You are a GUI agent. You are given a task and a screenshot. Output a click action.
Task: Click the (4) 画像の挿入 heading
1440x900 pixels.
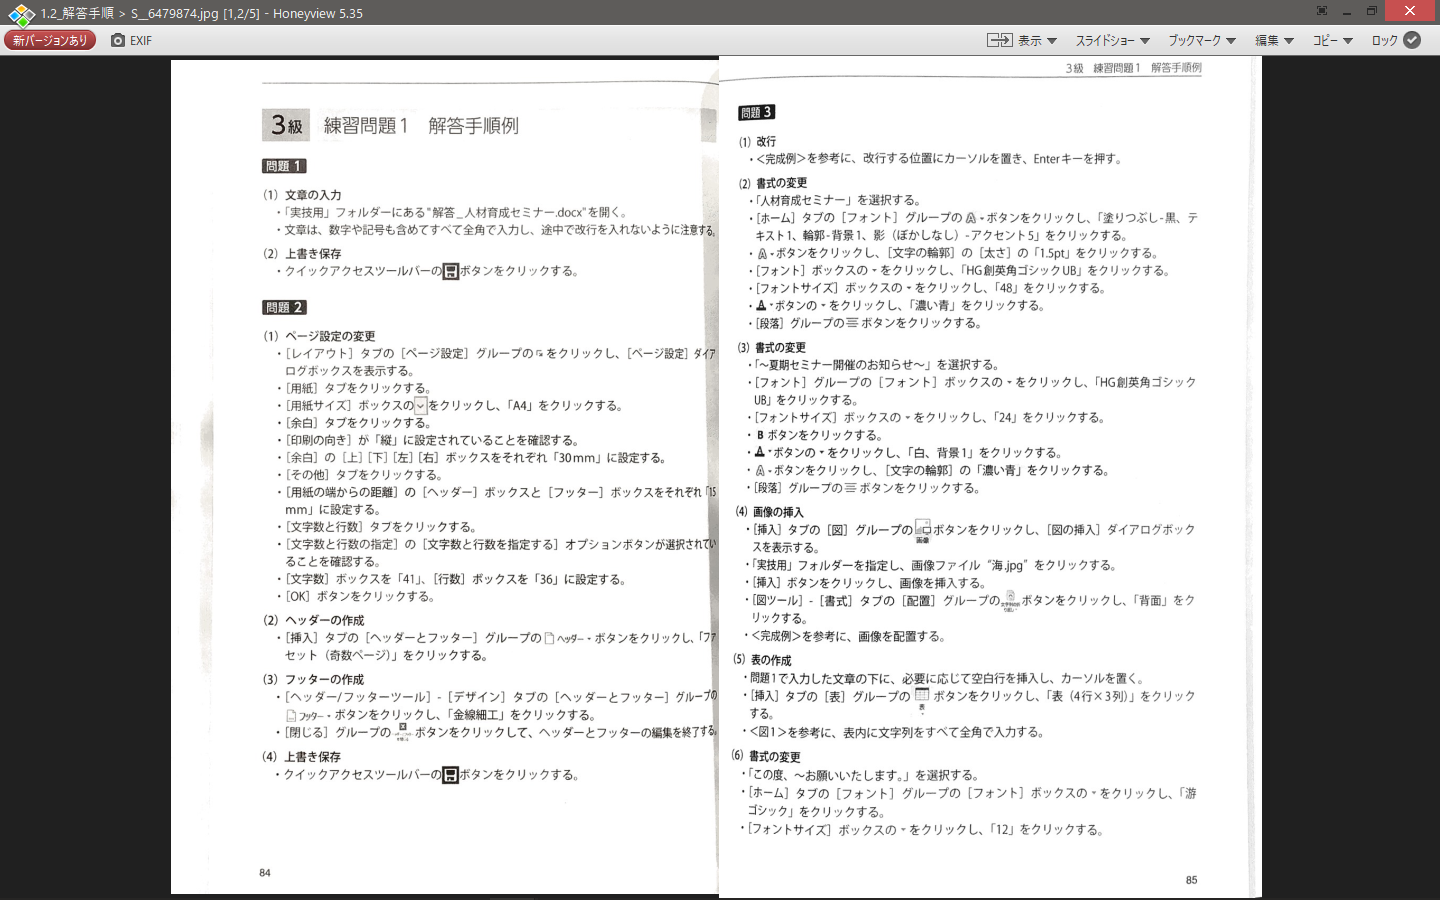point(769,512)
